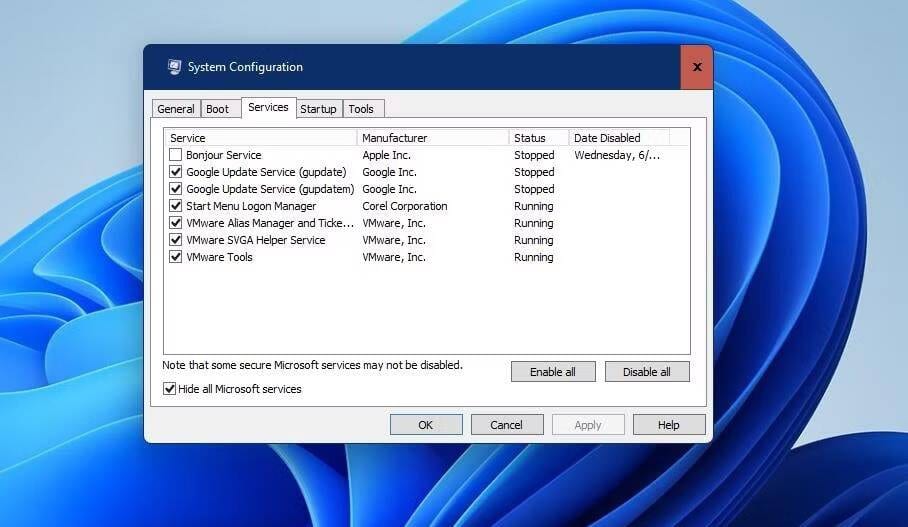Click the Apple Inc. manufacturer cell
The height and width of the screenshot is (527, 908).
point(386,155)
